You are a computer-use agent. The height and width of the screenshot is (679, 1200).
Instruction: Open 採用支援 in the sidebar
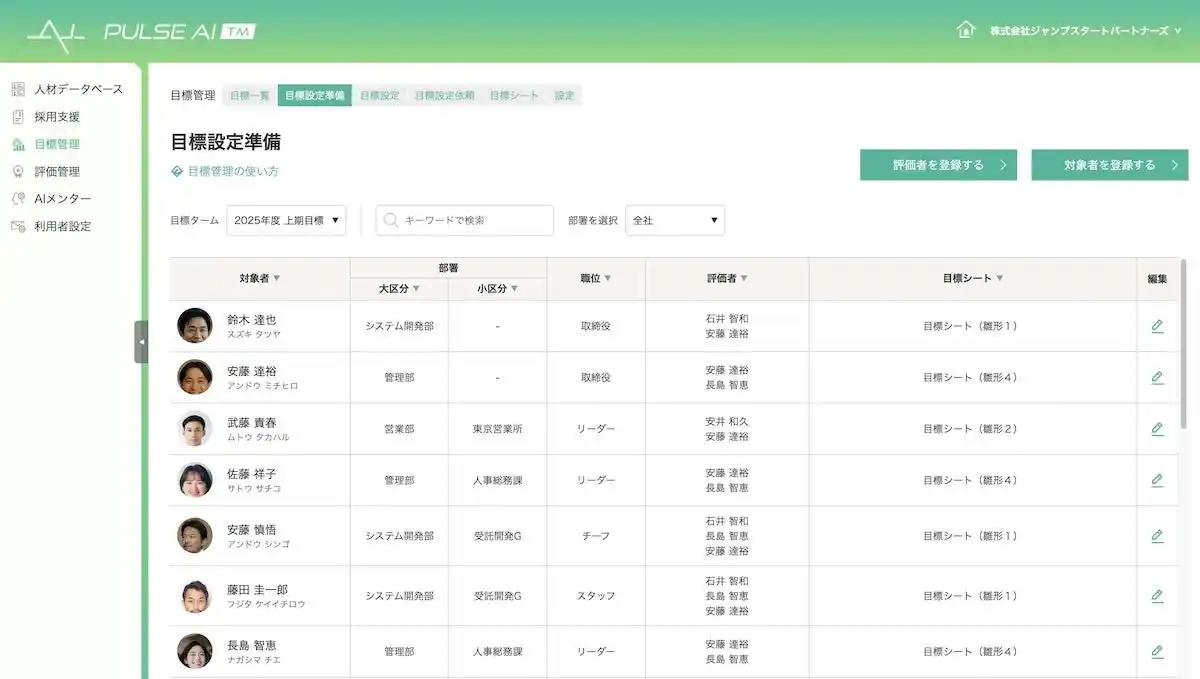click(57, 117)
